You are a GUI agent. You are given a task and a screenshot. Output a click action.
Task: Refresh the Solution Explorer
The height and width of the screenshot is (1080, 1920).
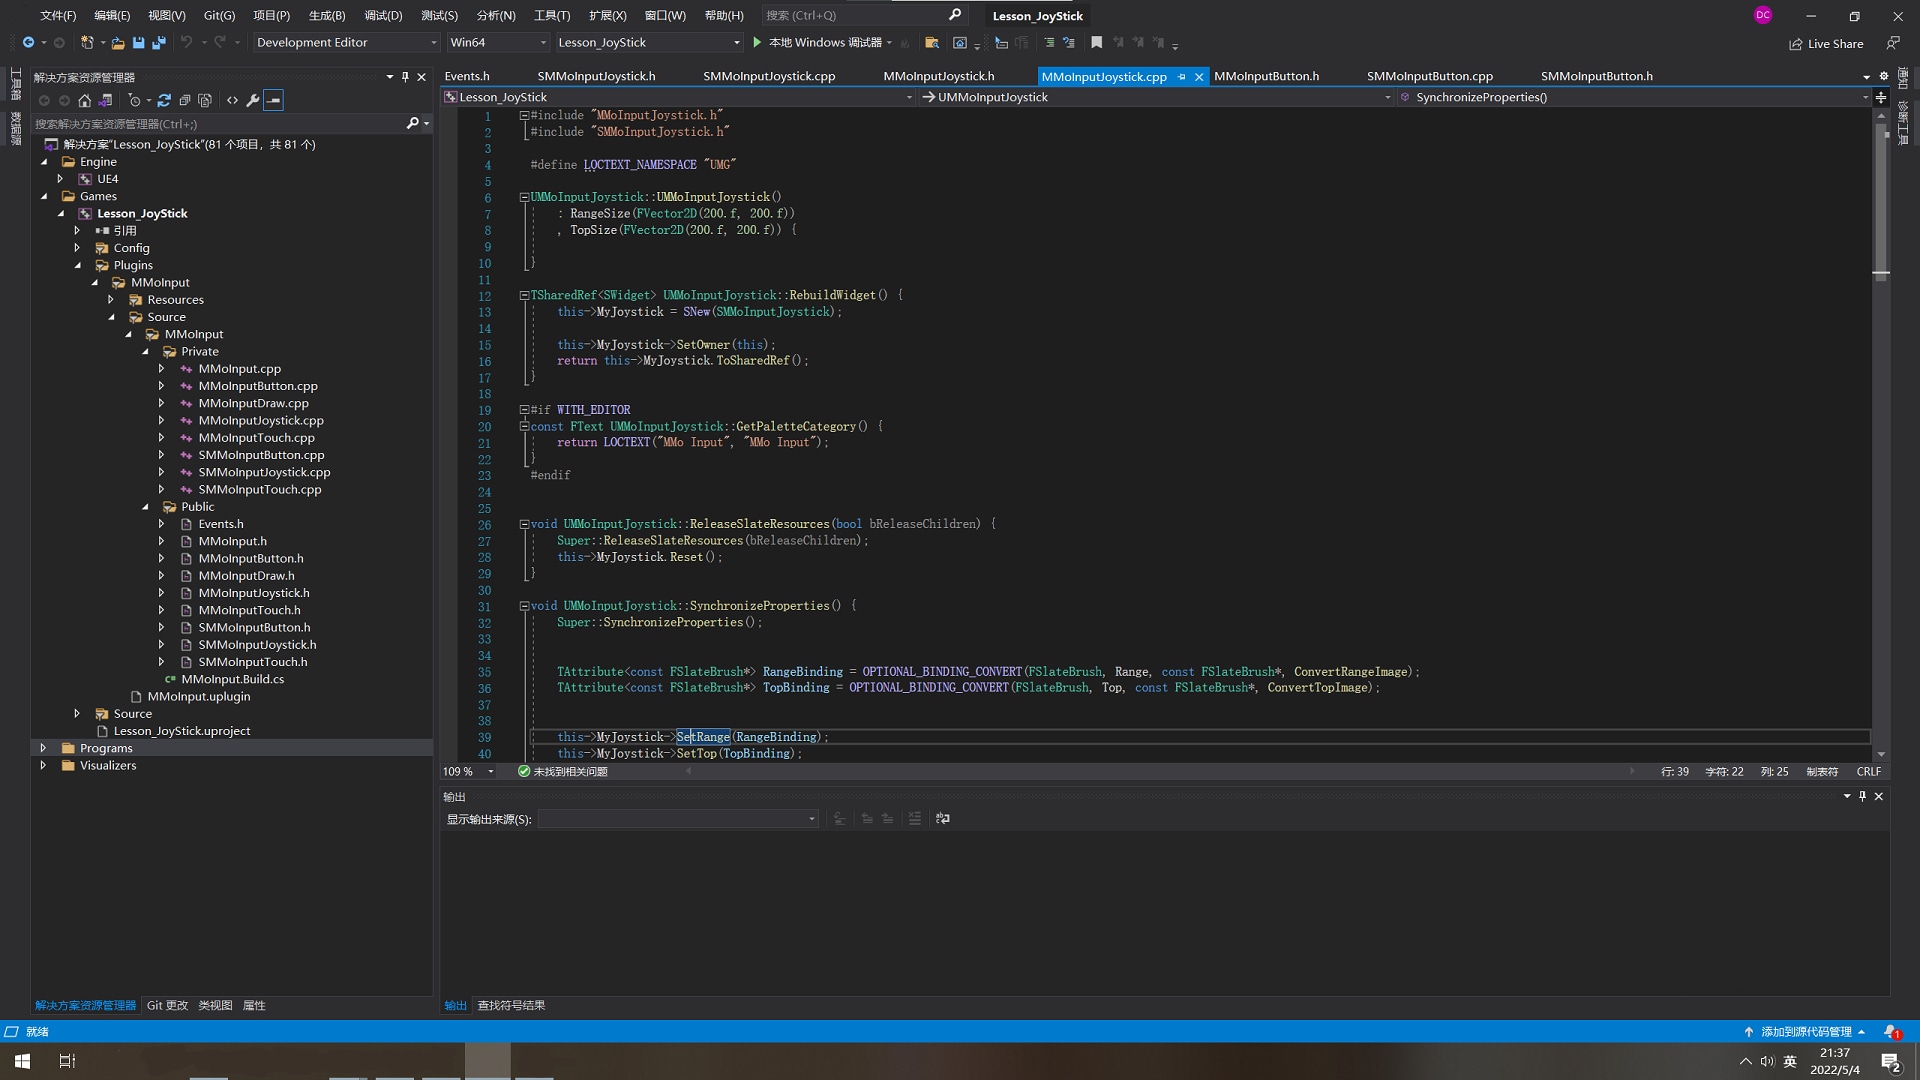pyautogui.click(x=163, y=100)
